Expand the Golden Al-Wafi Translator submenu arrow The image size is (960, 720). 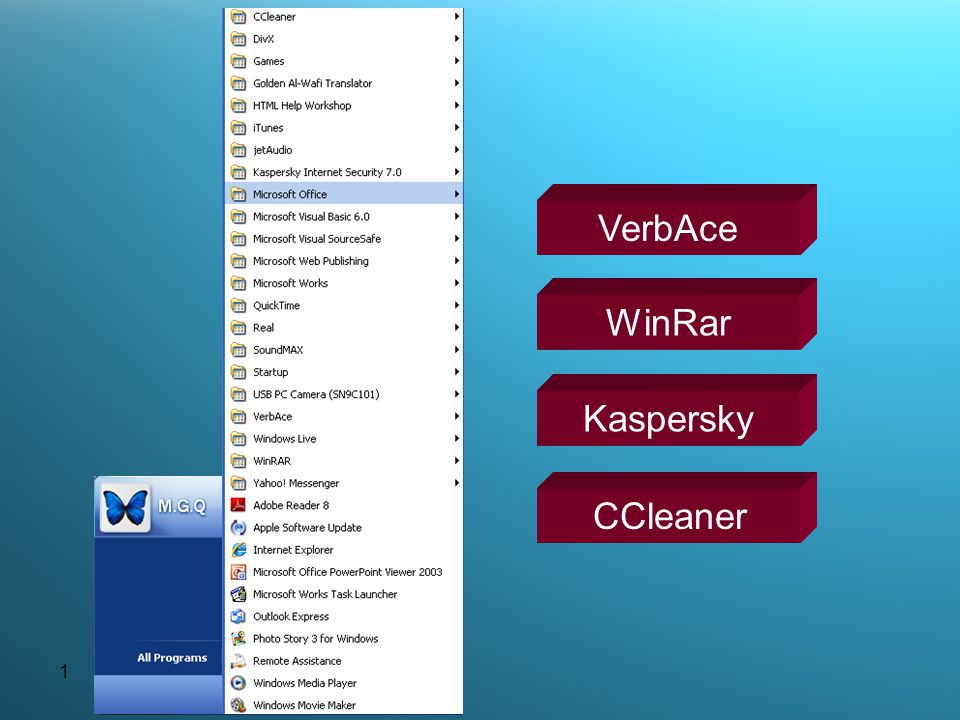coord(457,83)
